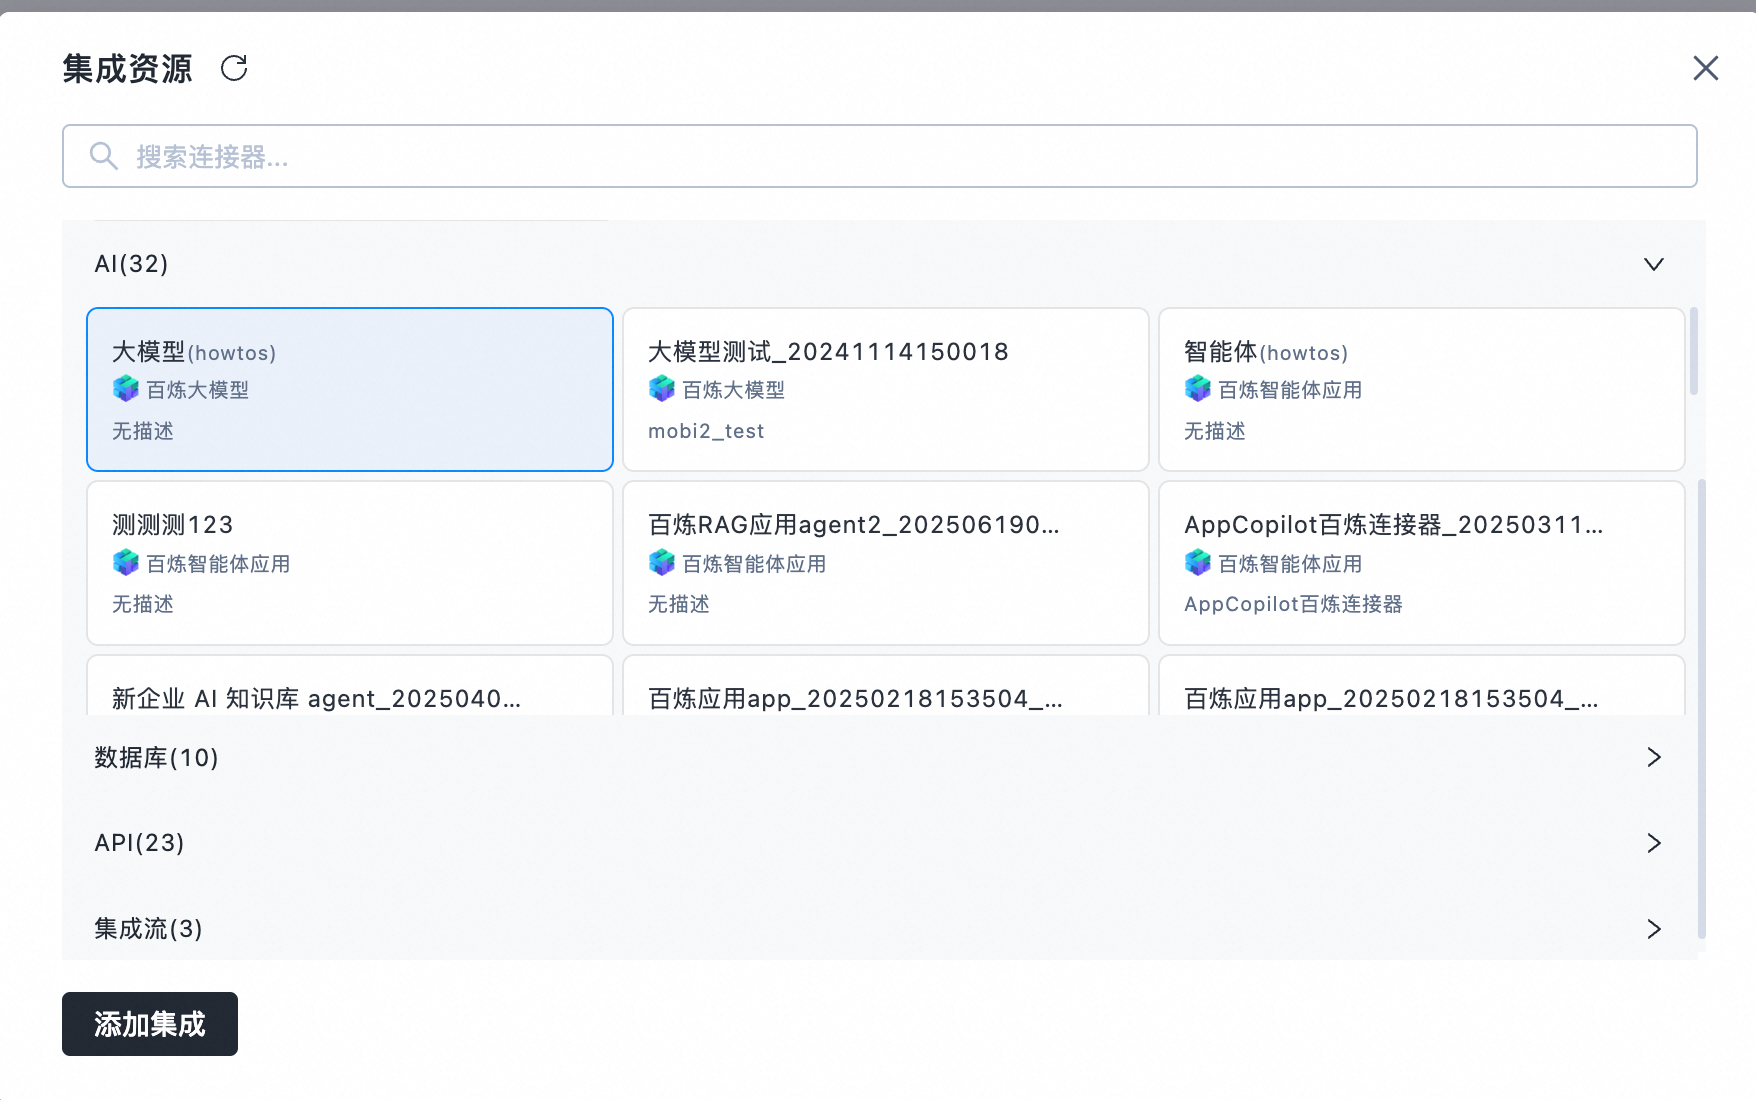Click the AI card list scrollbar

point(1694,351)
